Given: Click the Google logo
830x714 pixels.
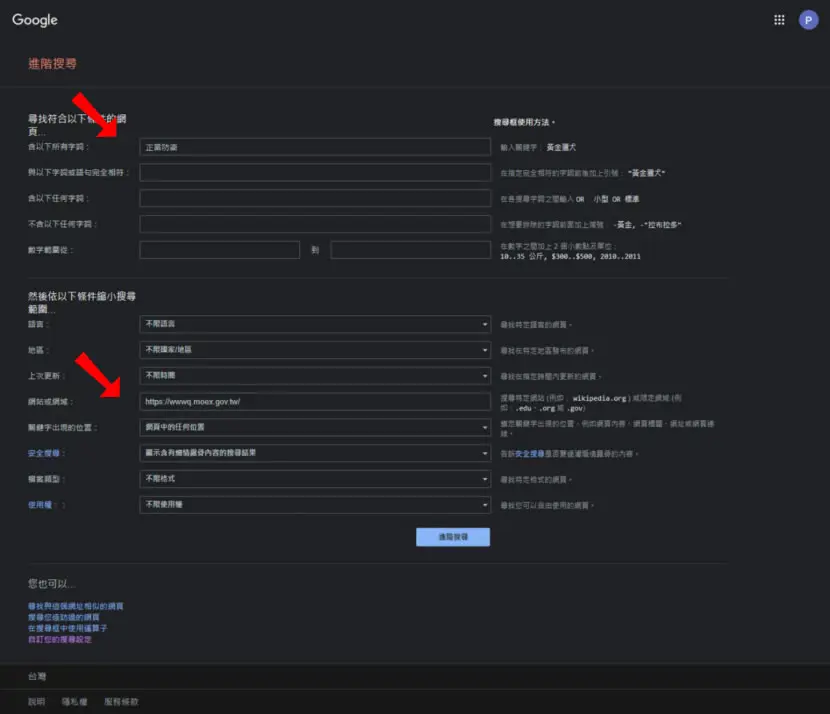Looking at the screenshot, I should click(35, 20).
